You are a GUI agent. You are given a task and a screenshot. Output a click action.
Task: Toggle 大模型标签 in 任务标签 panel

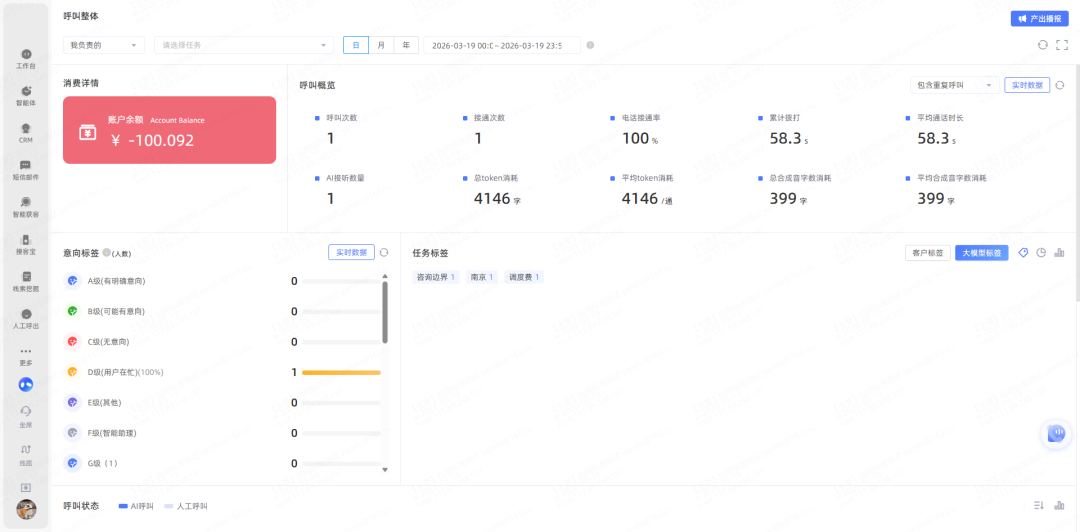coord(981,253)
